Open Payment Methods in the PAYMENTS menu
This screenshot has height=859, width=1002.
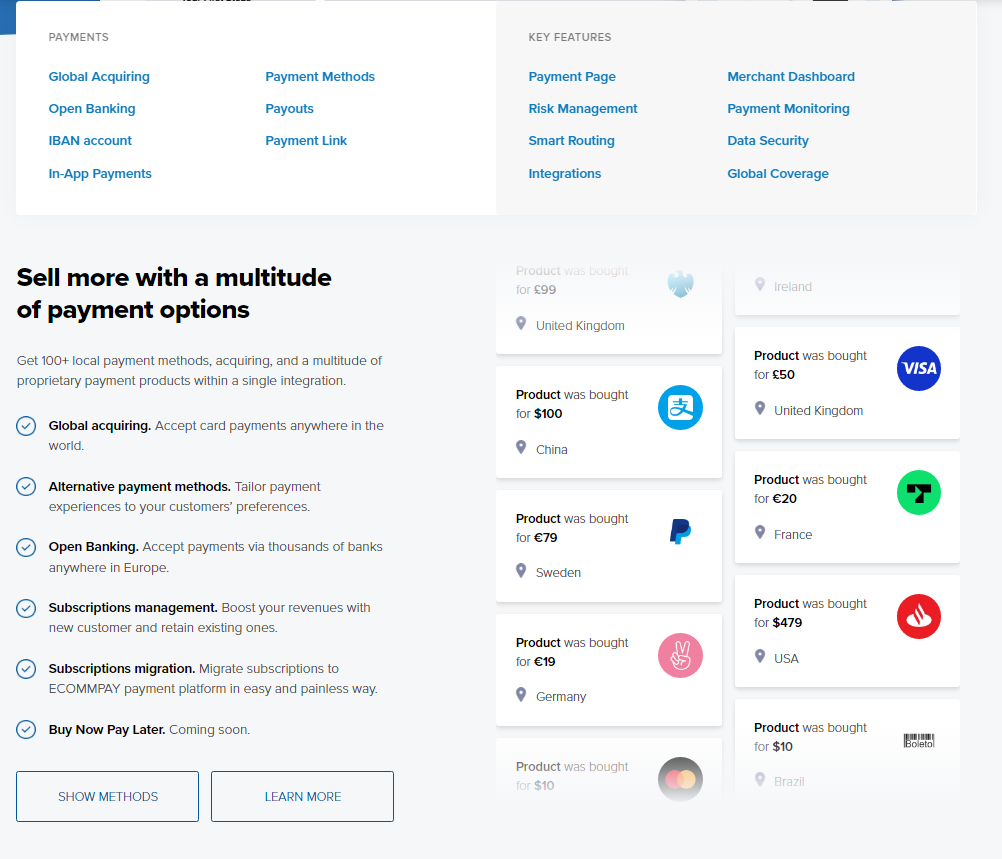pyautogui.click(x=320, y=76)
